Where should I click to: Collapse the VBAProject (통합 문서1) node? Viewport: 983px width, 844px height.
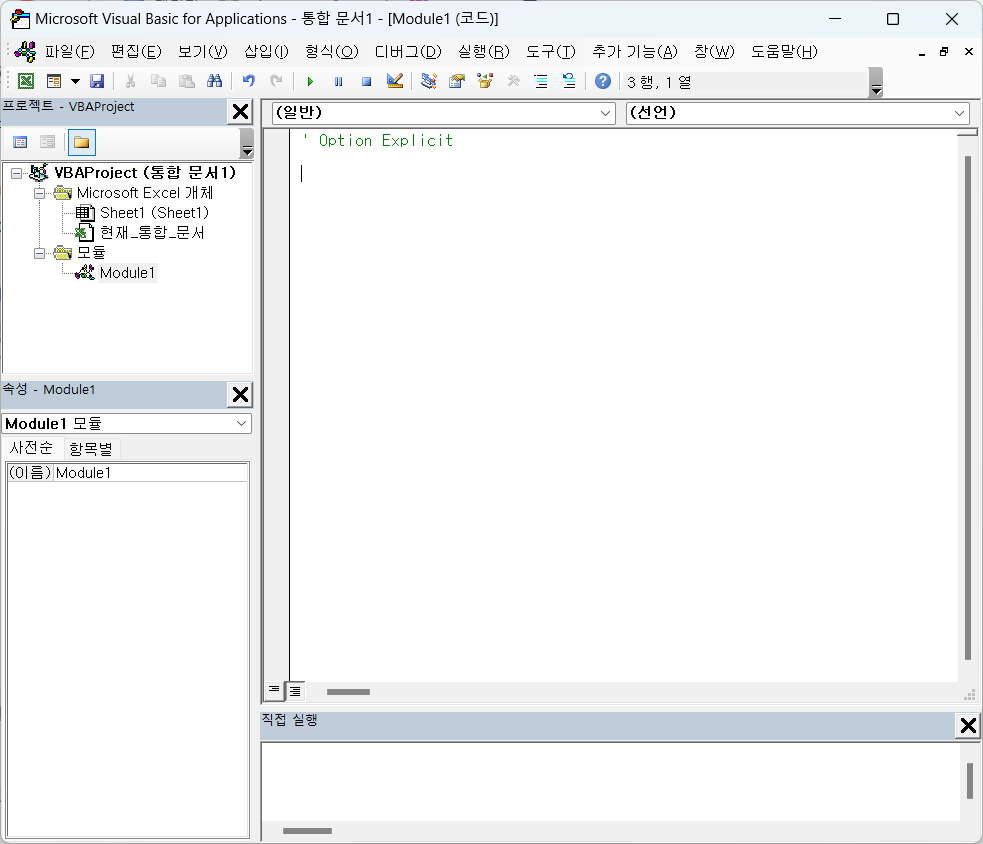(x=16, y=173)
